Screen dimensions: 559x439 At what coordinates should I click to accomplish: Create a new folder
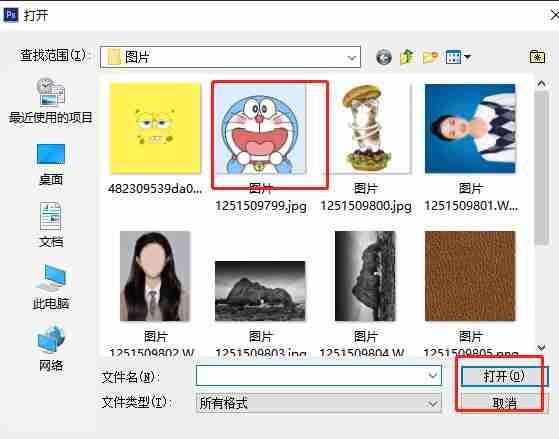tap(430, 57)
